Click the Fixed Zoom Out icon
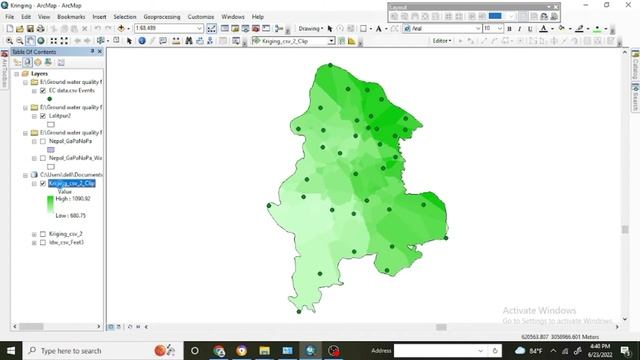Image resolution: width=640 pixels, height=360 pixels. click(64, 41)
